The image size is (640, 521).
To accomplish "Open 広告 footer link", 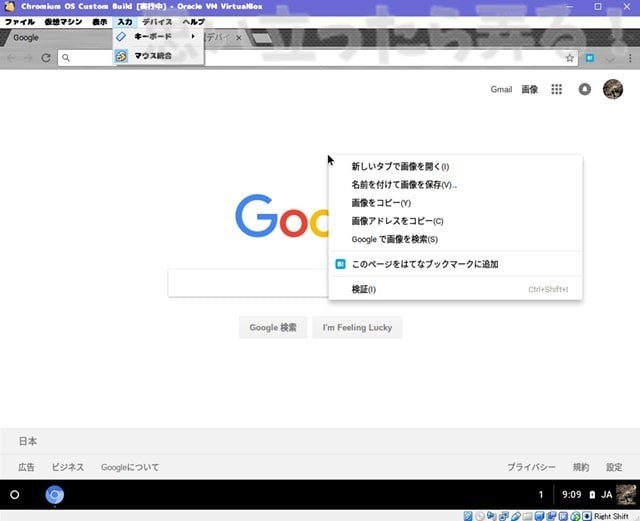I will pyautogui.click(x=26, y=467).
